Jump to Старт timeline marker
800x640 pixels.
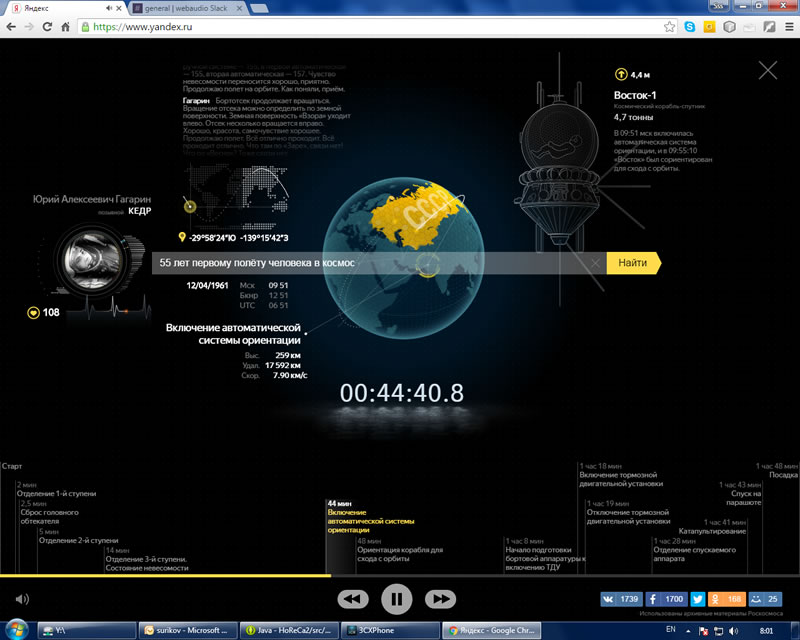coord(12,466)
